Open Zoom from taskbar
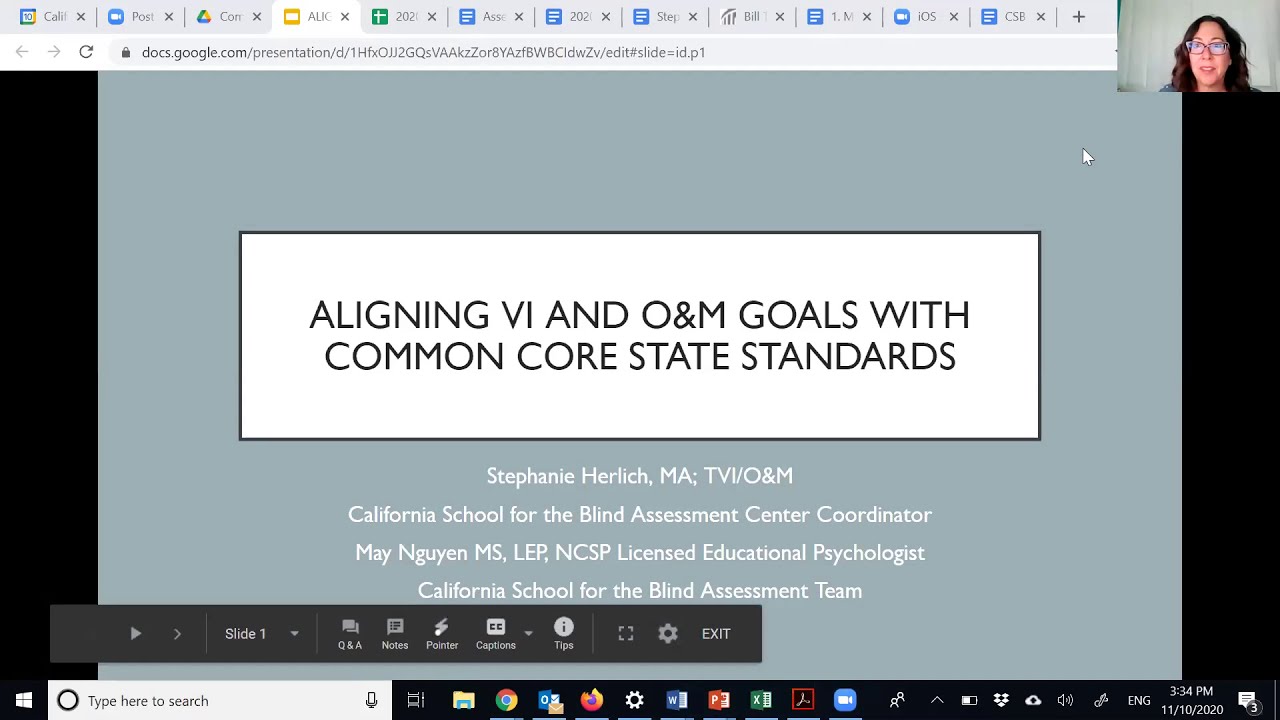The width and height of the screenshot is (1280, 720). (x=846, y=701)
